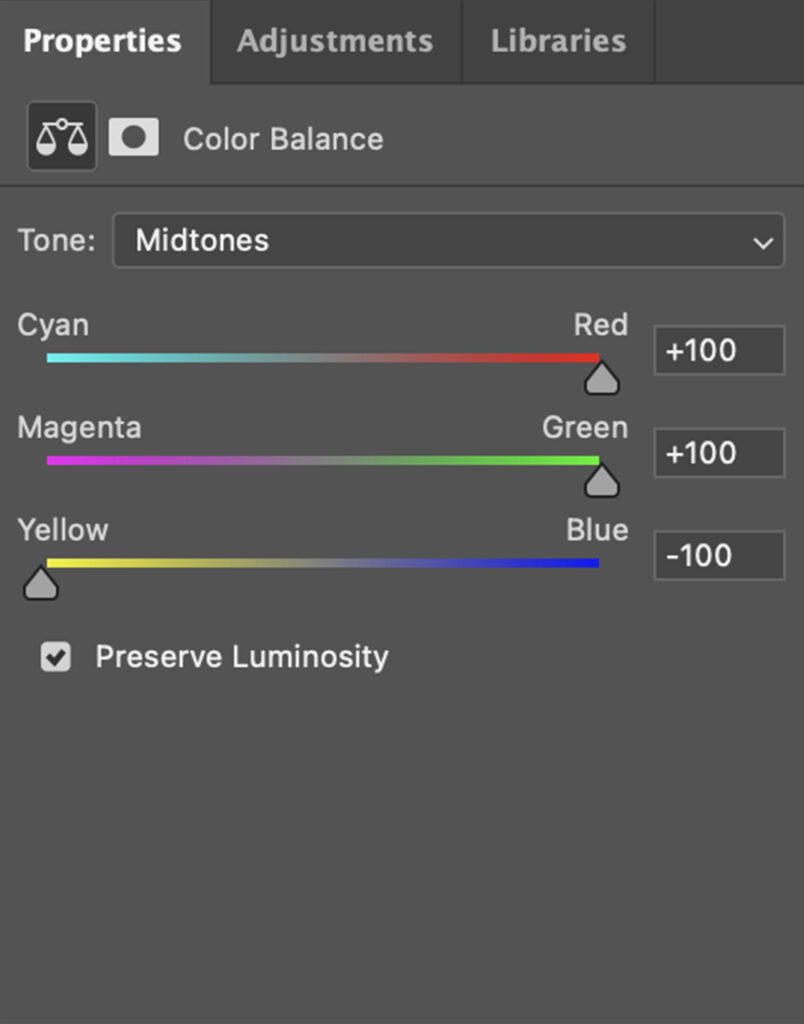This screenshot has width=804, height=1024.
Task: Click the Tone label
Action: point(56,241)
